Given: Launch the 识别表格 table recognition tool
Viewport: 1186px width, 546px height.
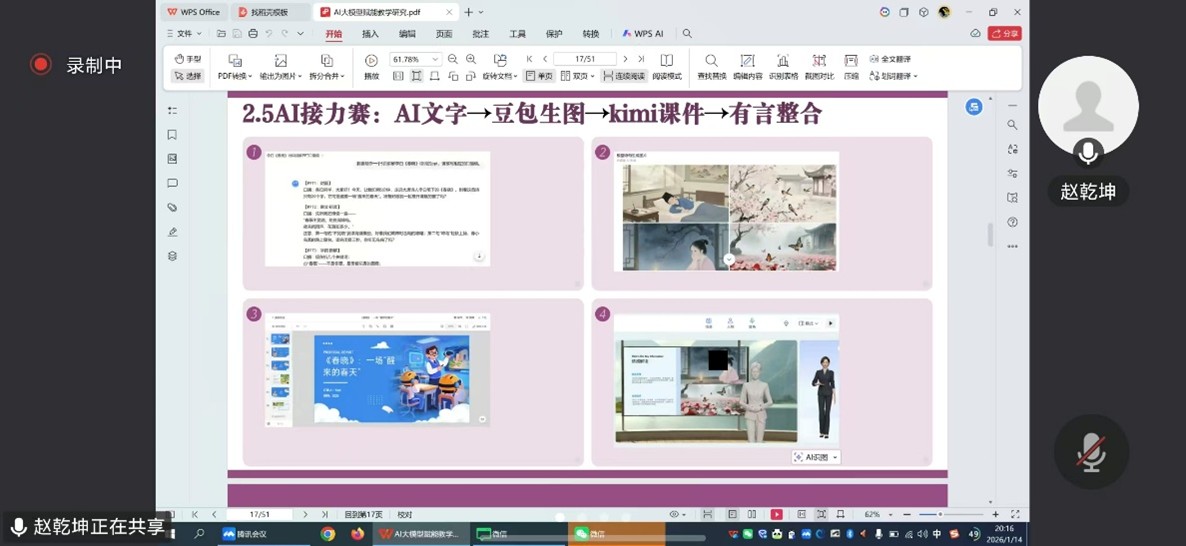Looking at the screenshot, I should (x=783, y=67).
